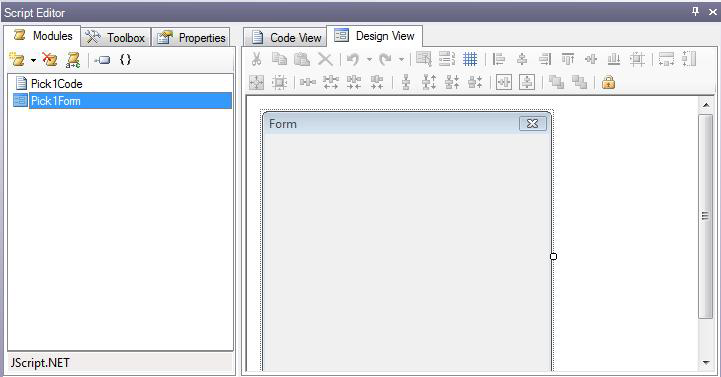The image size is (721, 377).
Task: Make controls the same height
Action: click(689, 59)
